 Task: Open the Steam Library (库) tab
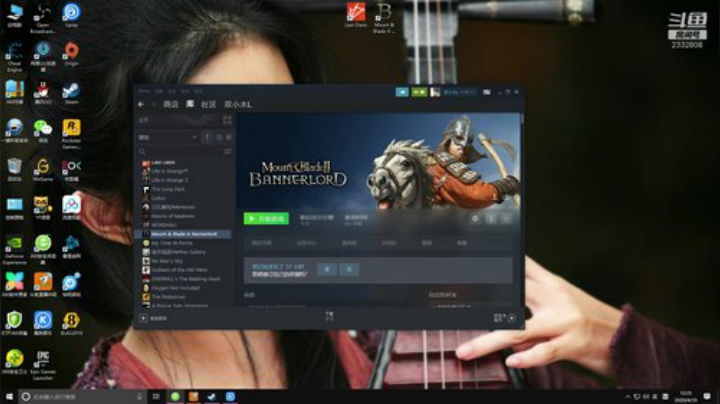click(190, 105)
